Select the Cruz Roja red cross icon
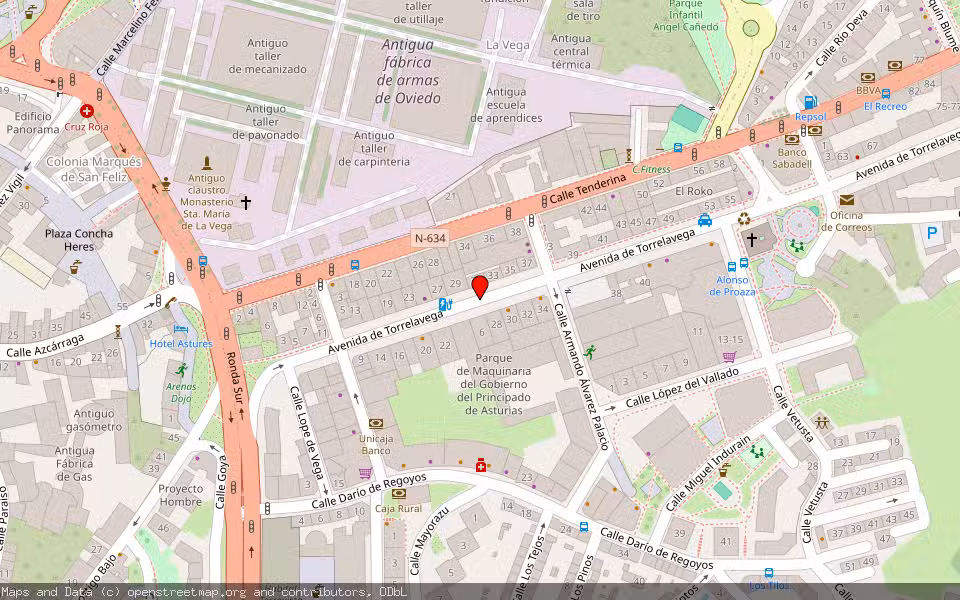 87,111
